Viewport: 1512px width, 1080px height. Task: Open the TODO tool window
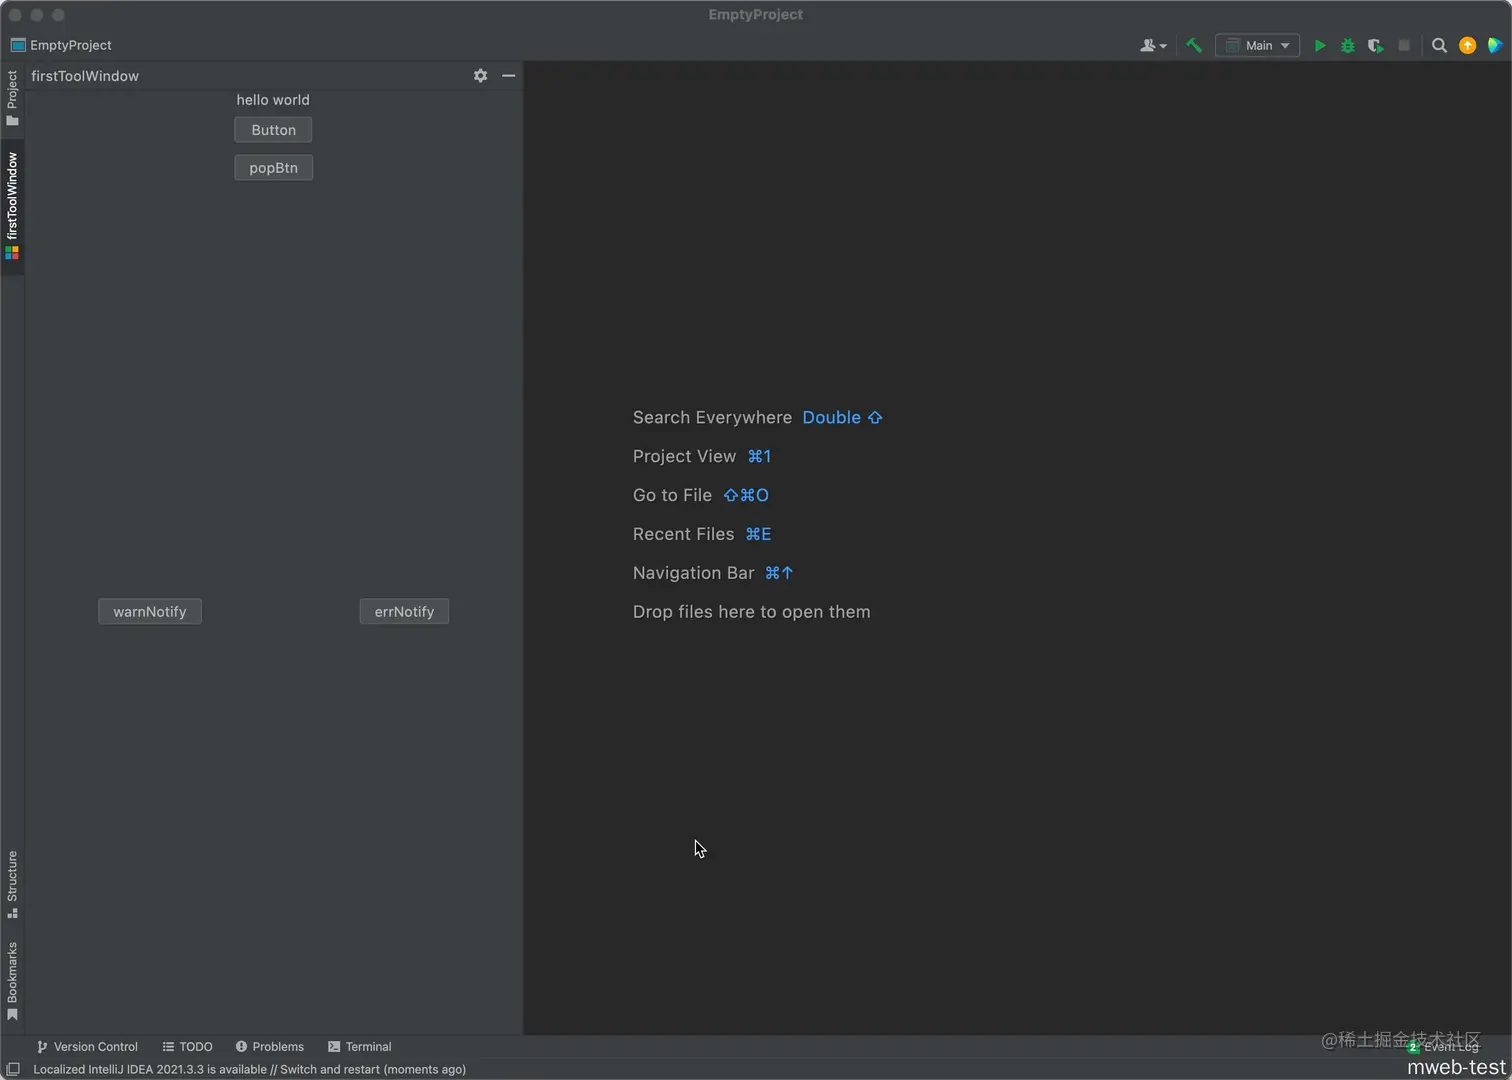(x=187, y=1047)
